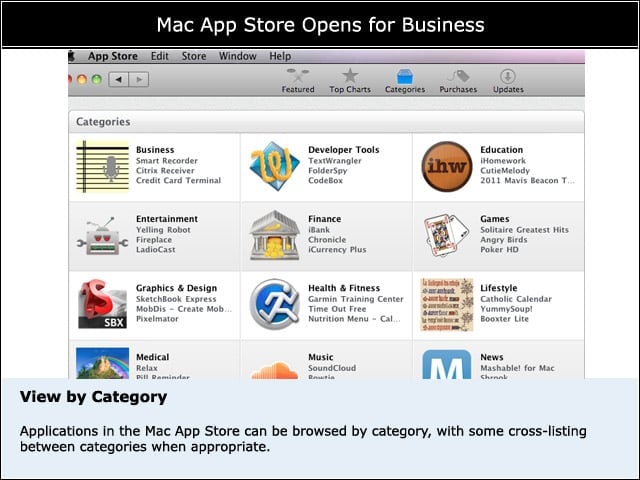Open the Health & Fitness category heading

(344, 288)
